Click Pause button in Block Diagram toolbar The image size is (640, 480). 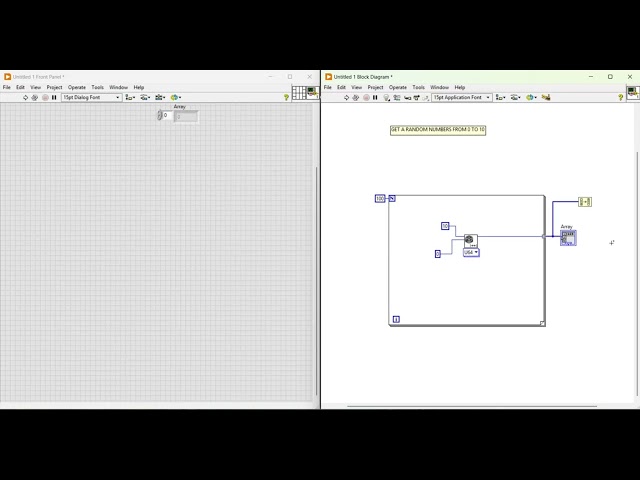(376, 98)
